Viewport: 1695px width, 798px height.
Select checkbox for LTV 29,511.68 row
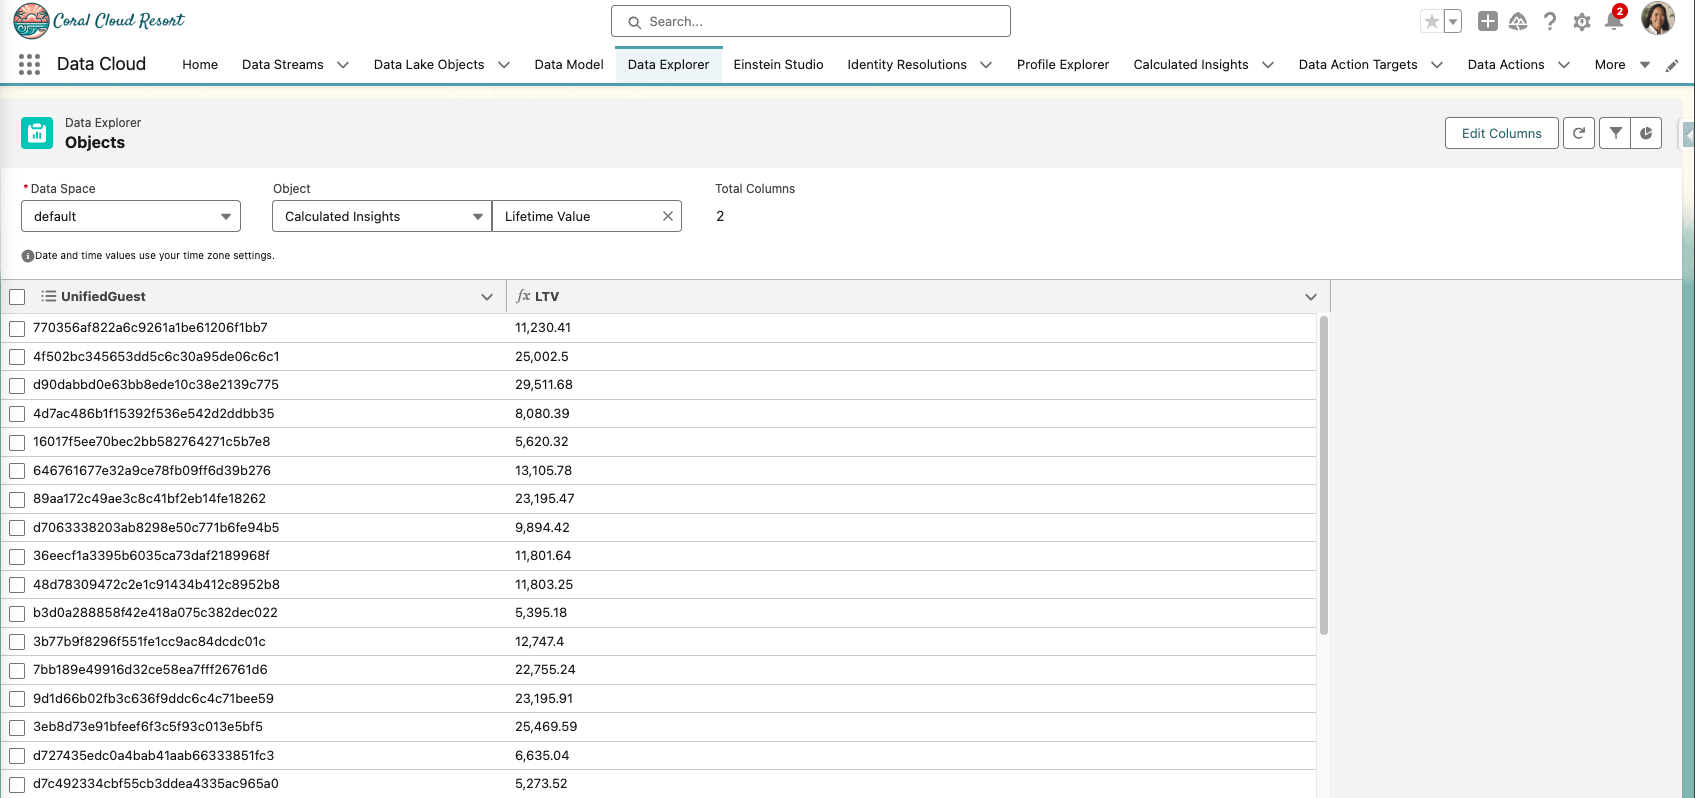(17, 385)
